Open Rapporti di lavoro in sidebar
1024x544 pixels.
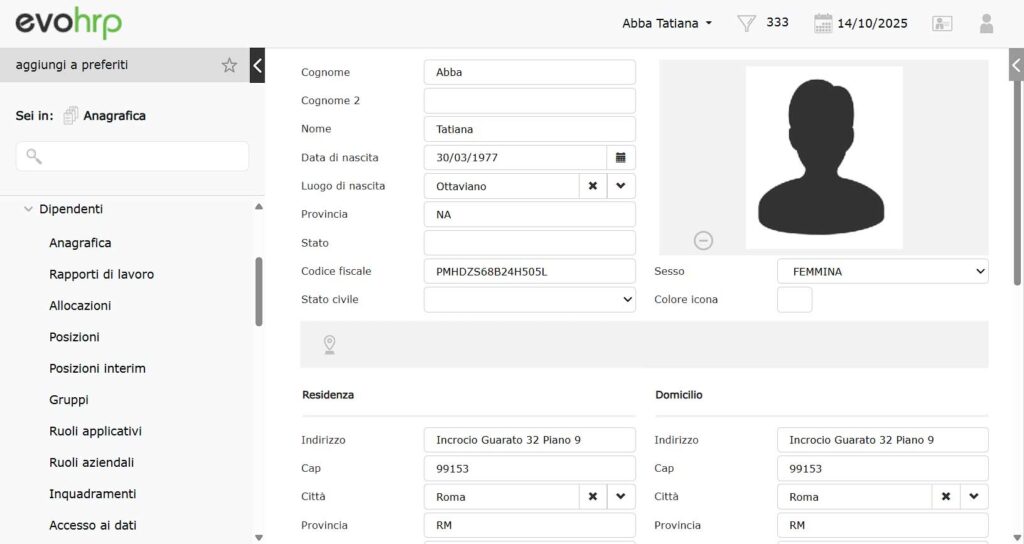101,274
